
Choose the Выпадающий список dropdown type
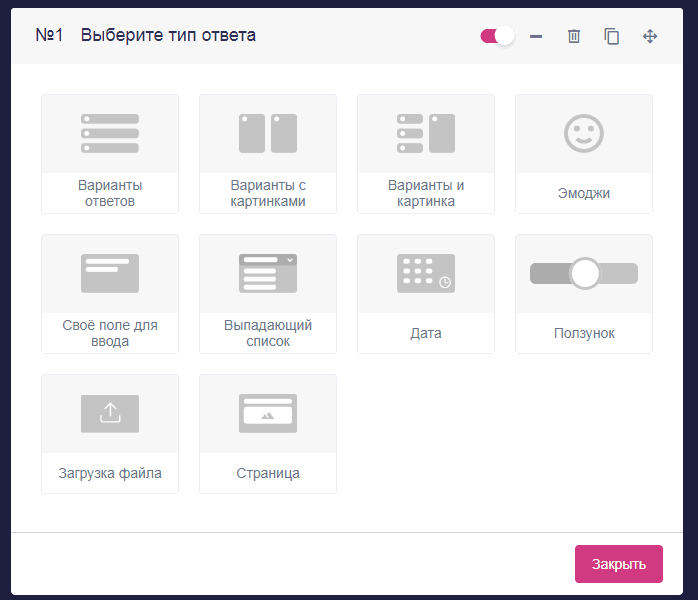click(x=268, y=294)
